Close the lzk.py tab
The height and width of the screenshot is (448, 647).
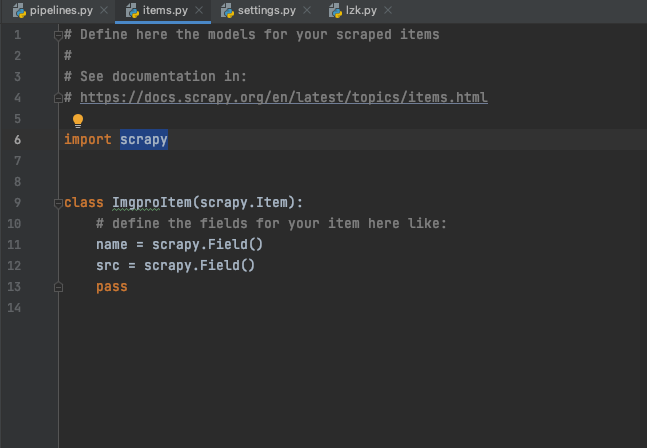coord(388,10)
